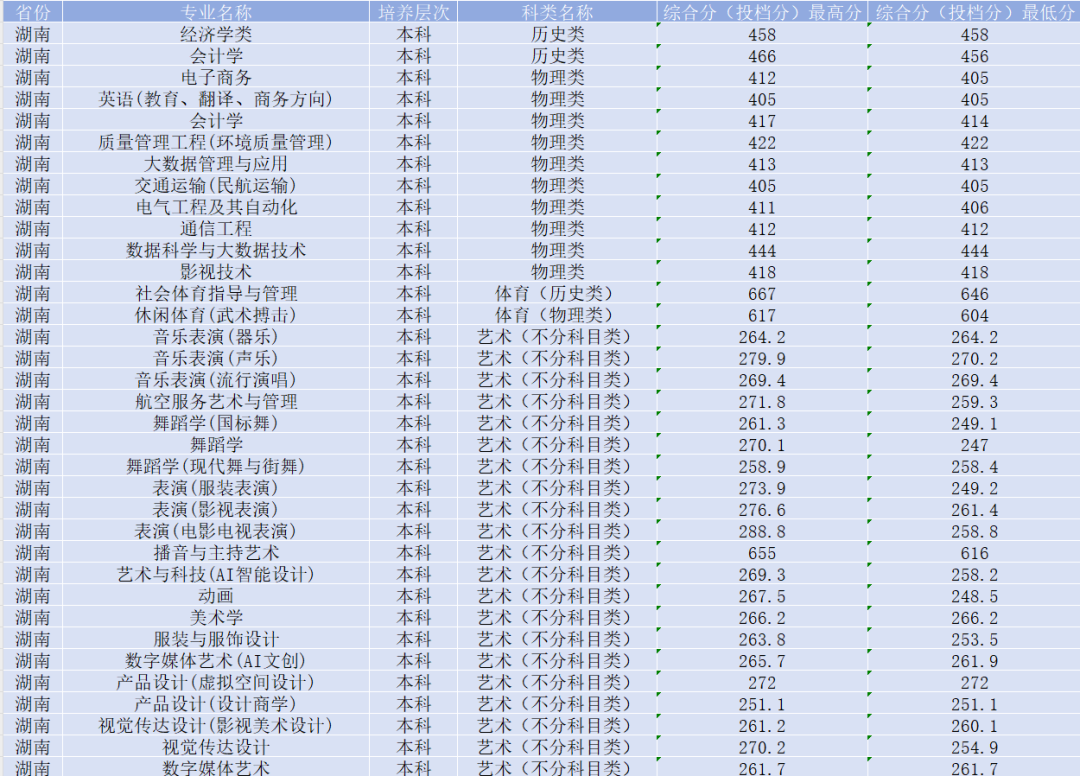This screenshot has height=776, width=1080.
Task: Select the score value 265.7
Action: (762, 660)
